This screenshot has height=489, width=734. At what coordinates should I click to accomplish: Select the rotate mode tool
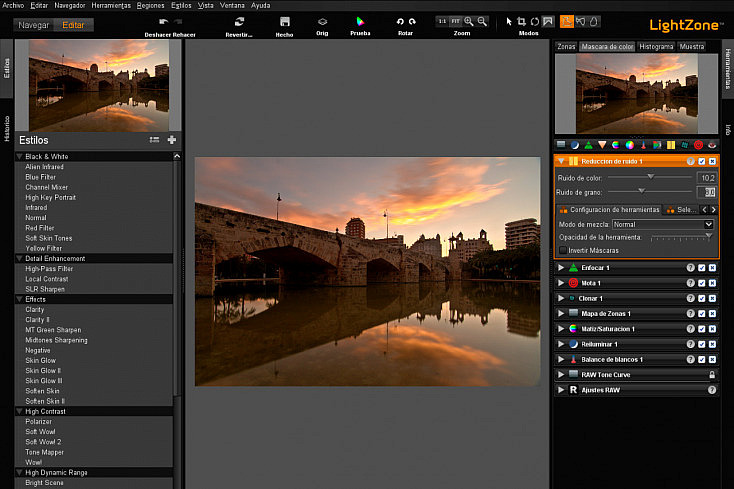[x=535, y=22]
